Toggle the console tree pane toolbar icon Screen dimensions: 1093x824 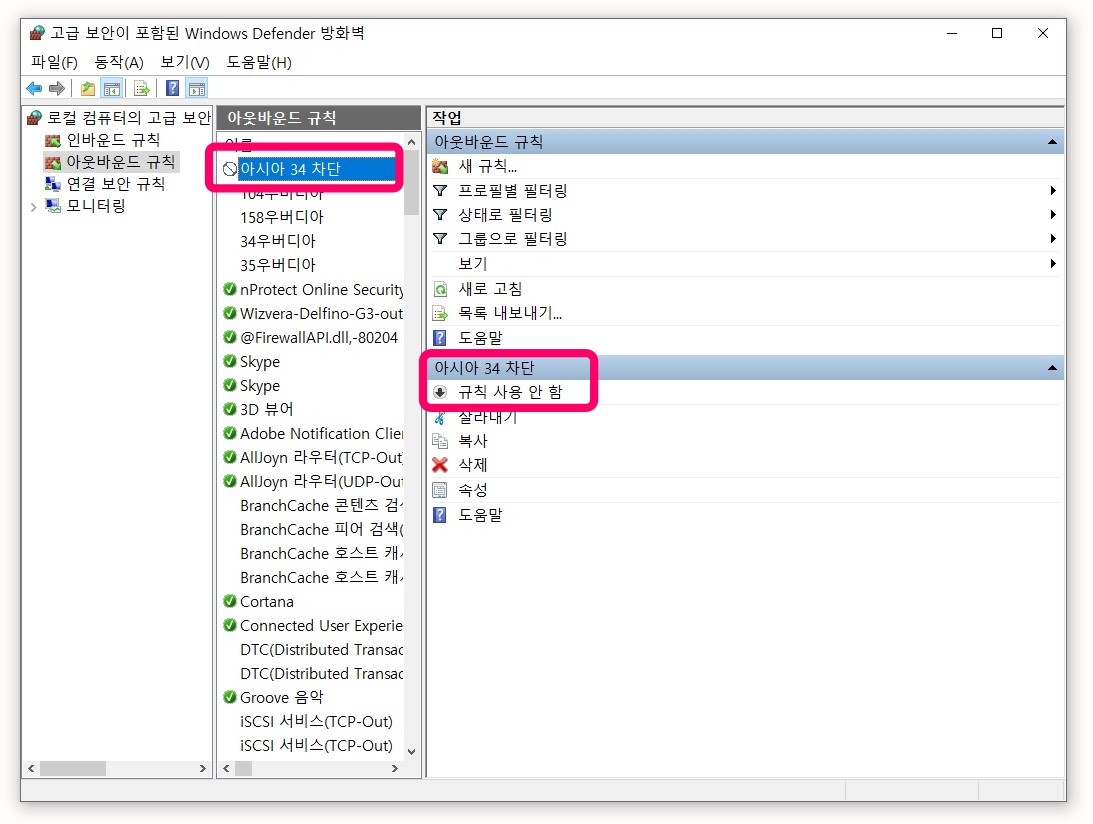pos(112,89)
